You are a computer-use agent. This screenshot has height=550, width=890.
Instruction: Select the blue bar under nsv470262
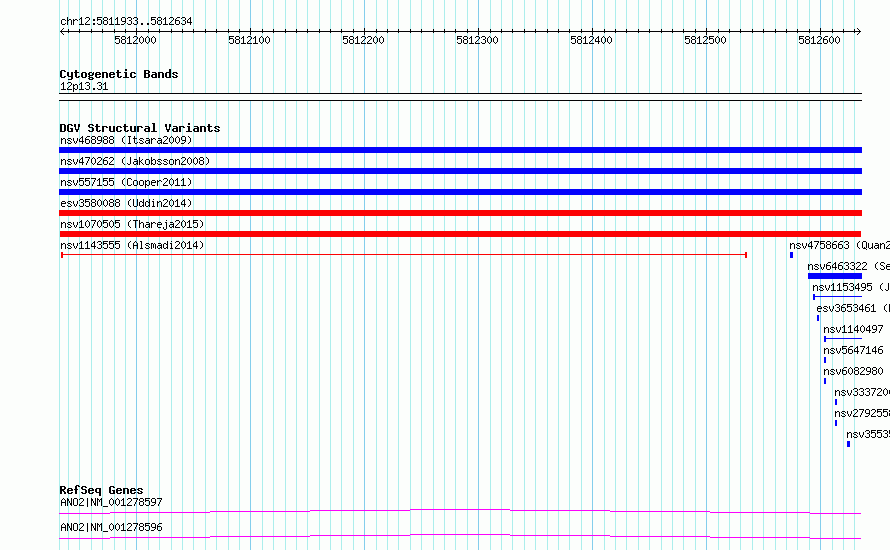pyautogui.click(x=460, y=171)
